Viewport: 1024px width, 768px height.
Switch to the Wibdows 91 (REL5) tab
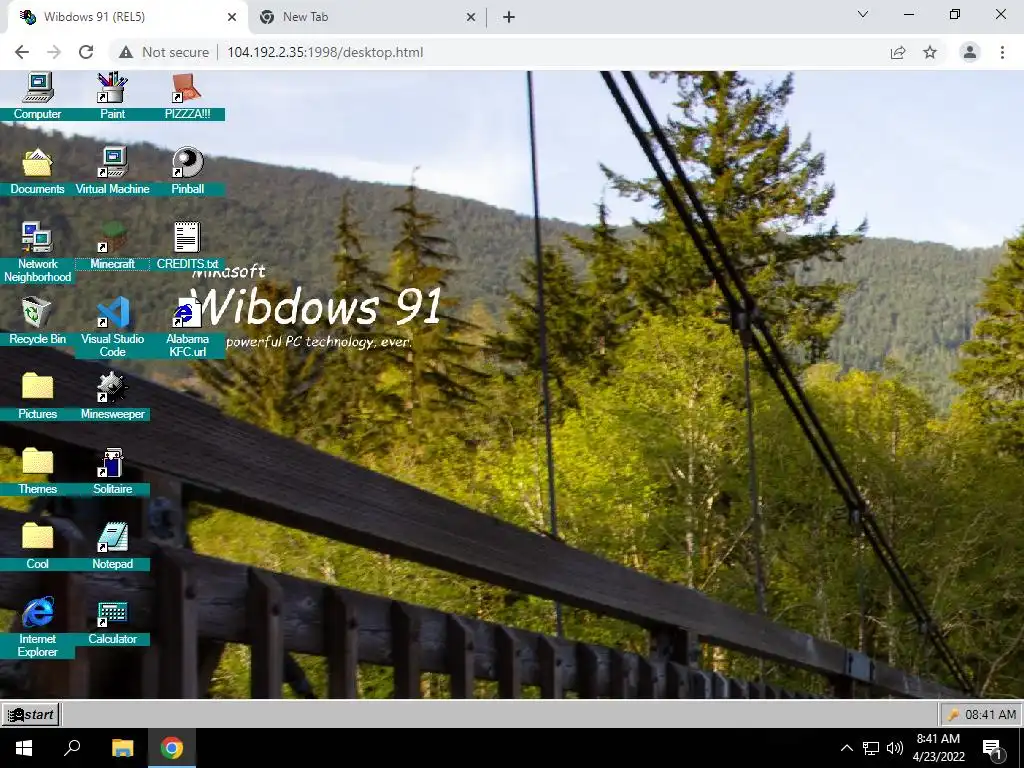point(124,17)
